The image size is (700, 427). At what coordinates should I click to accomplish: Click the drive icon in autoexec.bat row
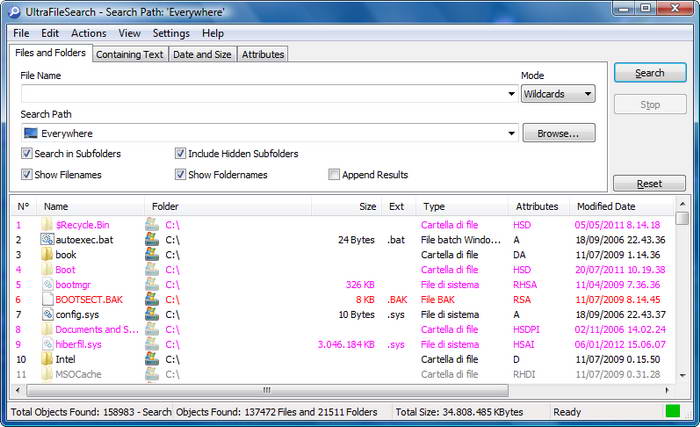point(152,239)
